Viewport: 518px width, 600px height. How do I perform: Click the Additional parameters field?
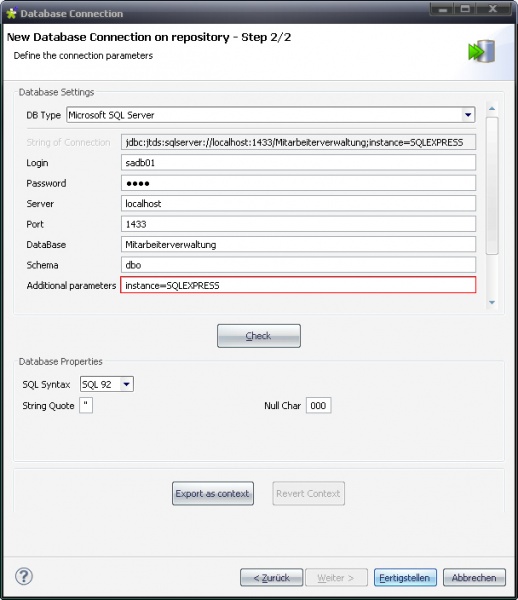298,285
